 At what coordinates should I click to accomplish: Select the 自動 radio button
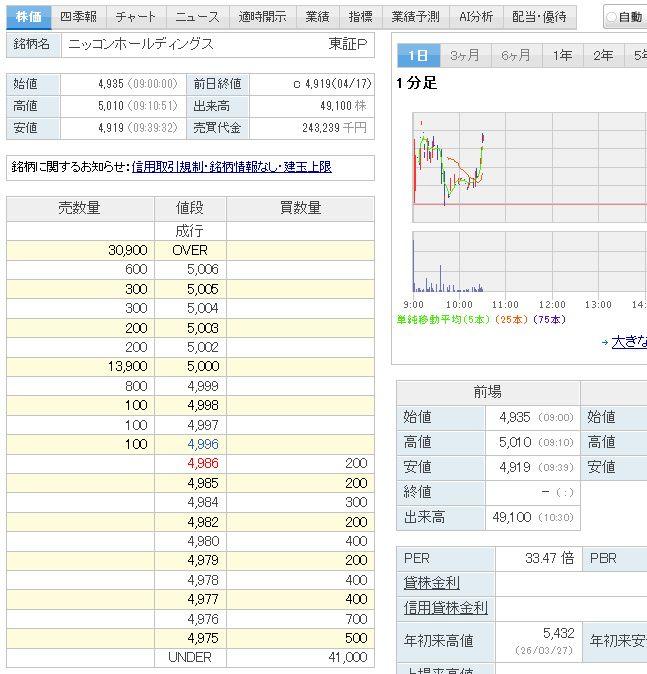click(x=611, y=18)
